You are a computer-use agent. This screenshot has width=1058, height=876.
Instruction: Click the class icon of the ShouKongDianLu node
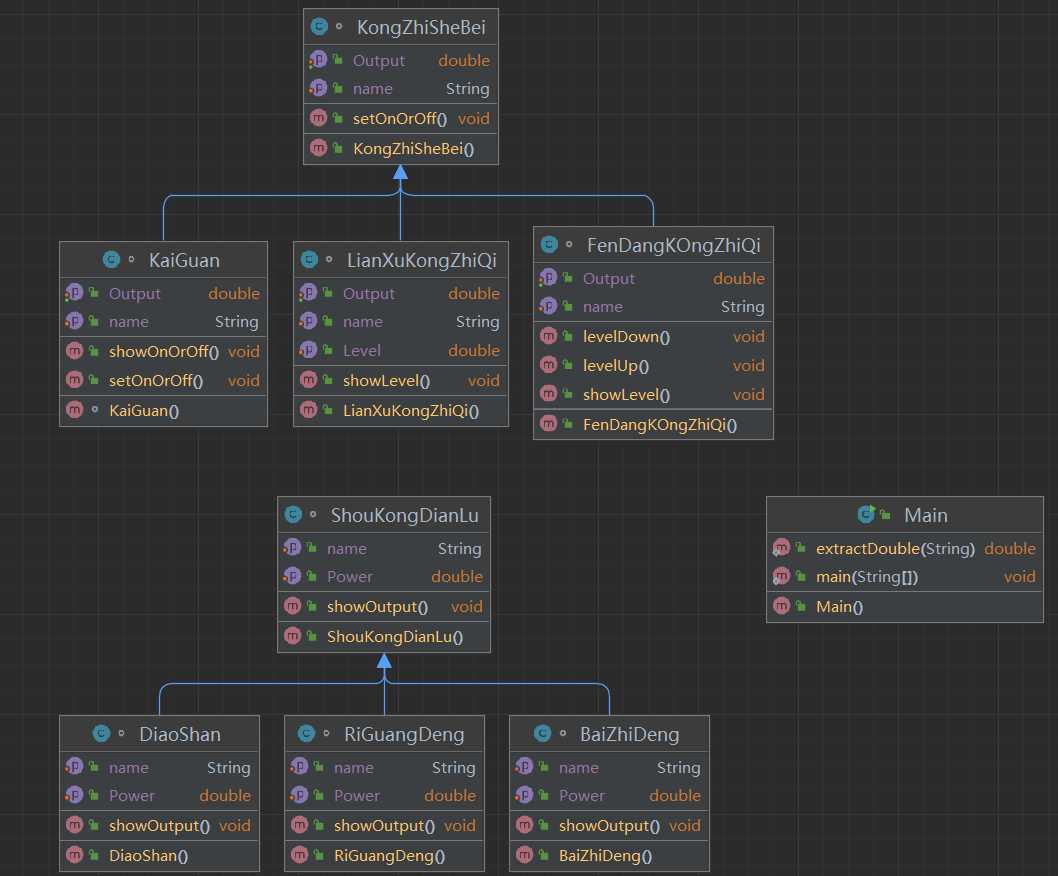(293, 514)
